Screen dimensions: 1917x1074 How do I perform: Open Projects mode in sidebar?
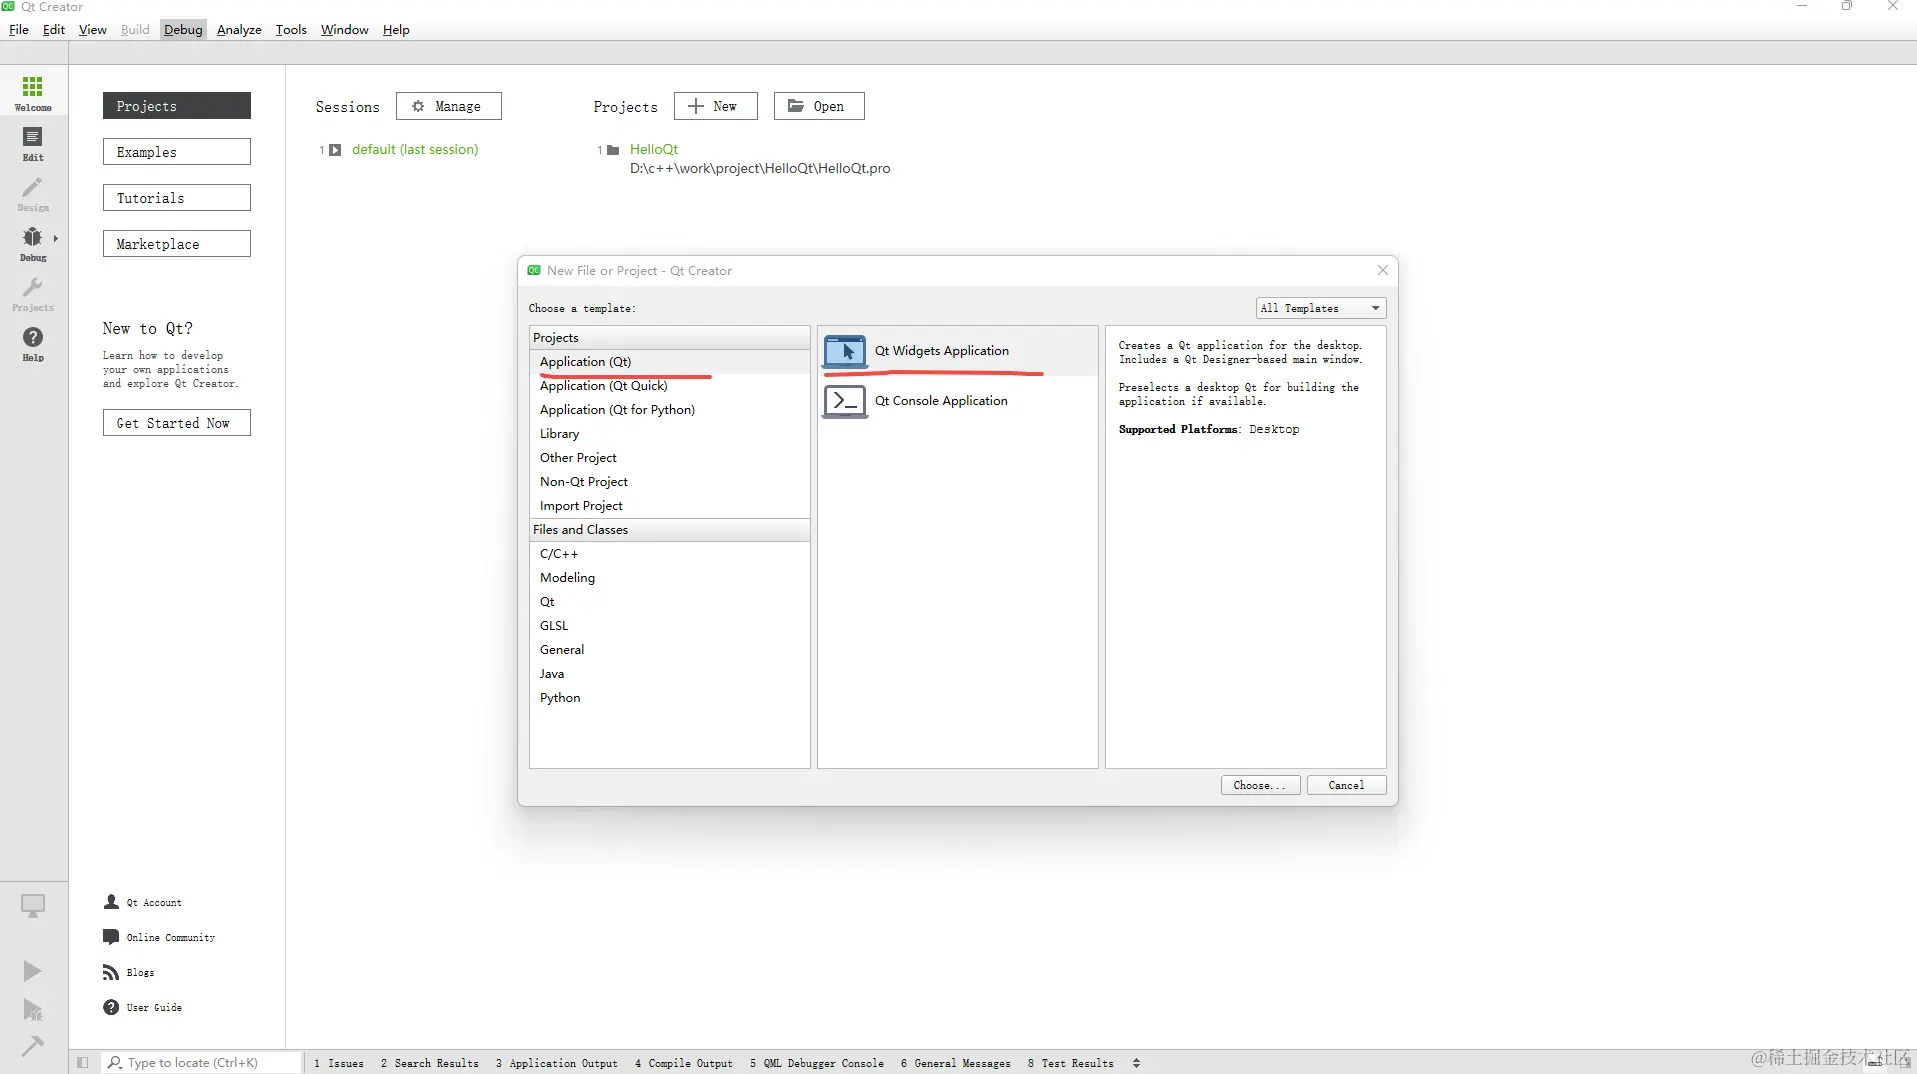tap(33, 294)
